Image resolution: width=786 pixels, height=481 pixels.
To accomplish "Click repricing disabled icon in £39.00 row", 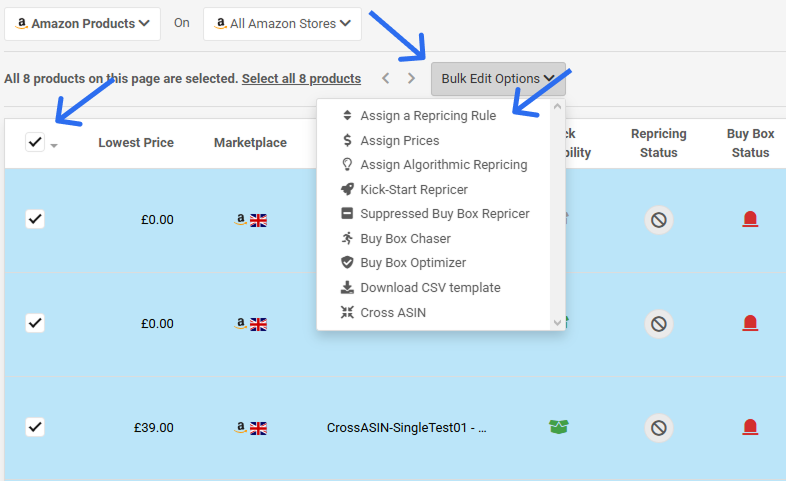I will pos(659,428).
